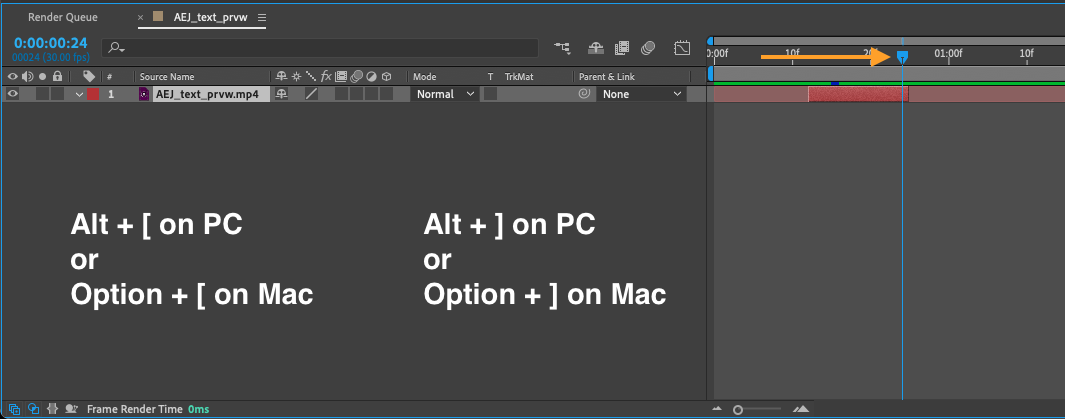The image size is (1065, 419).
Task: Click the Parent & Link column header
Action: (x=607, y=77)
